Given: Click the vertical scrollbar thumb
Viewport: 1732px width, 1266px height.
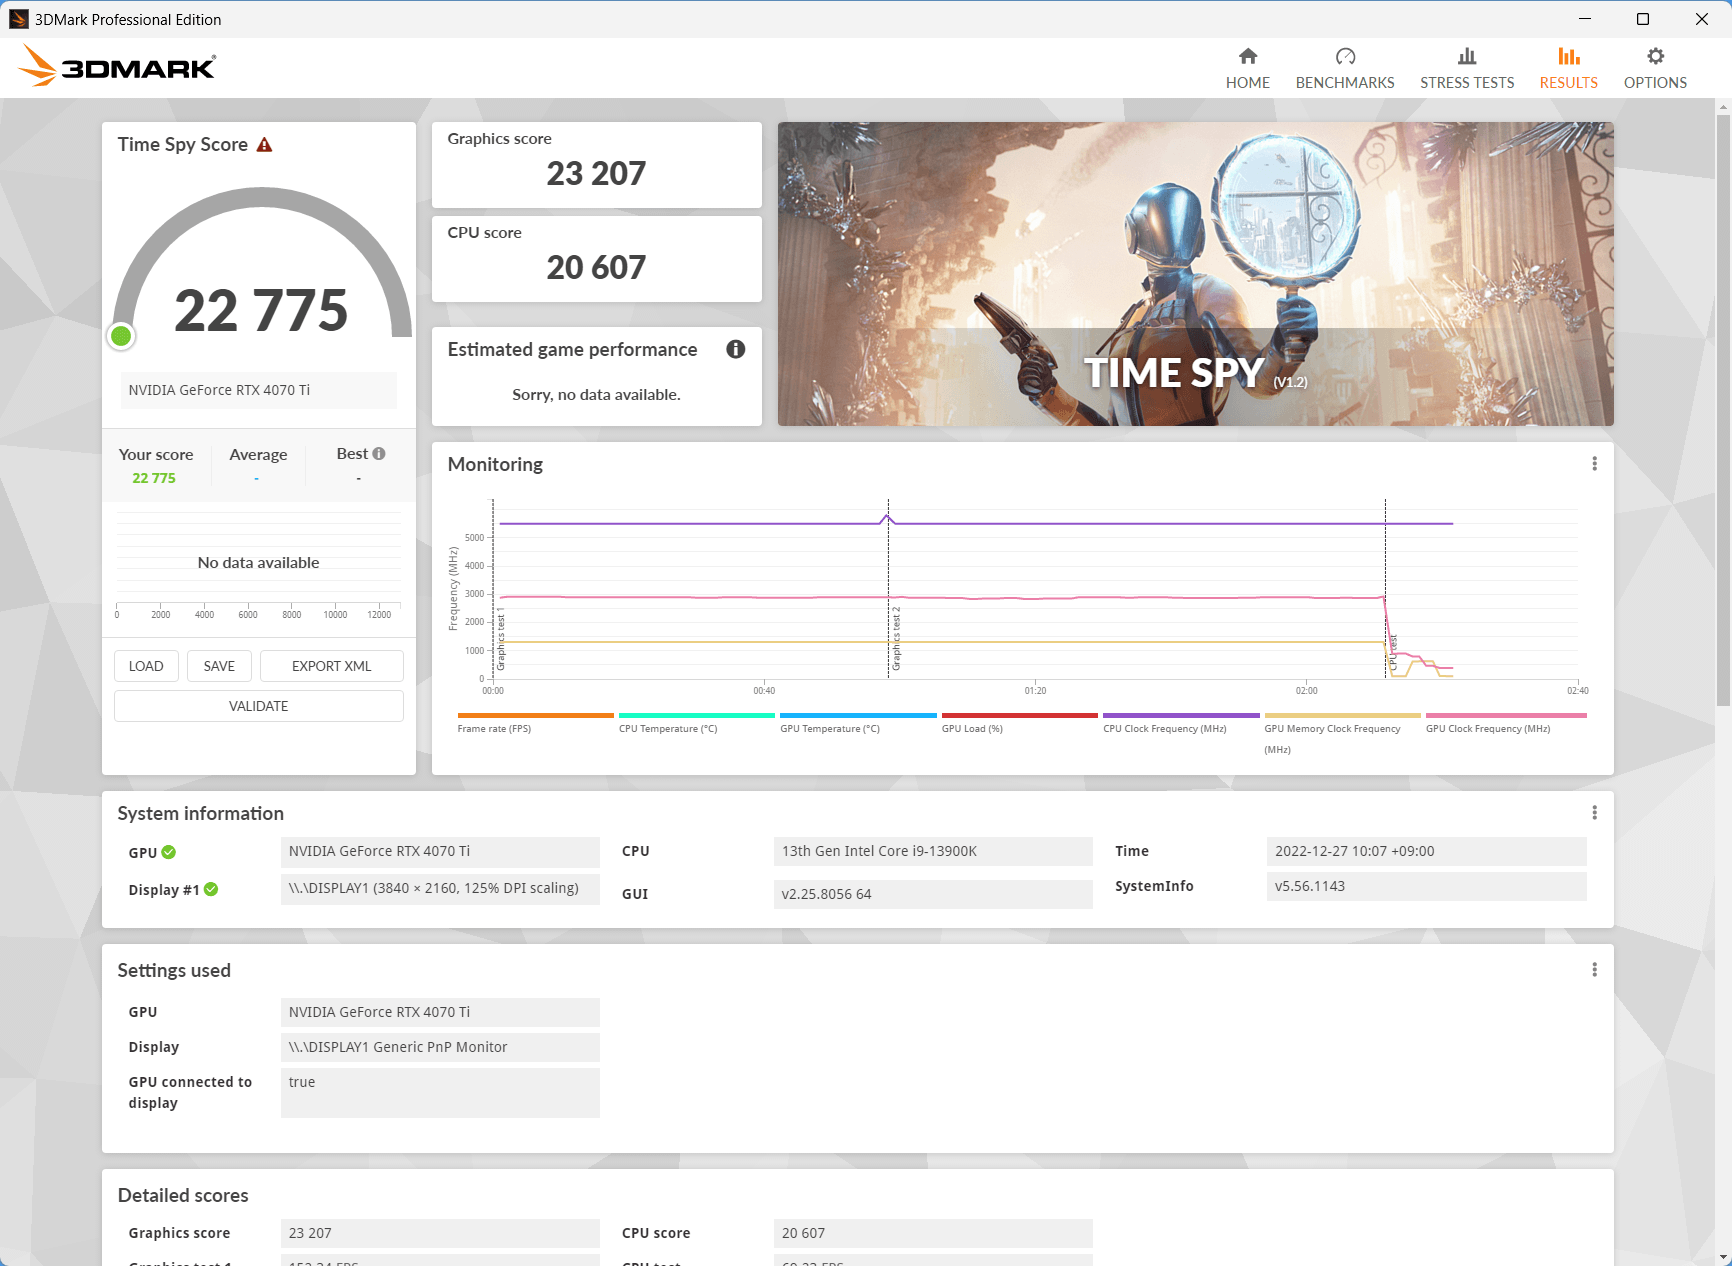Looking at the screenshot, I should pos(1723,410).
